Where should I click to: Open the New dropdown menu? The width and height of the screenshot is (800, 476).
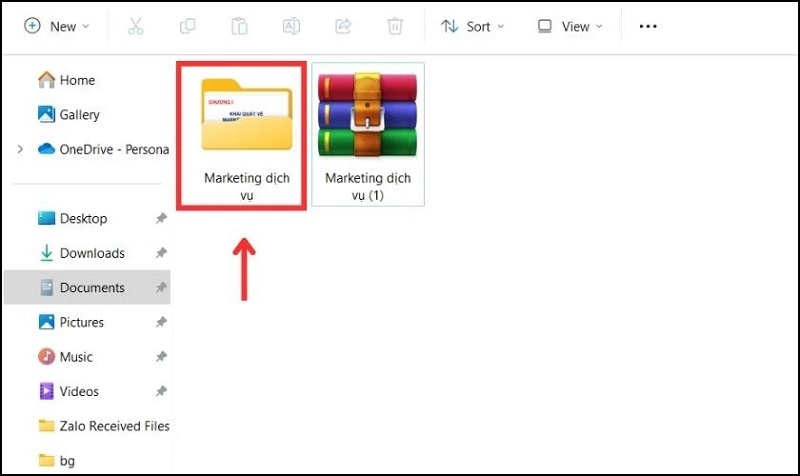tap(57, 27)
